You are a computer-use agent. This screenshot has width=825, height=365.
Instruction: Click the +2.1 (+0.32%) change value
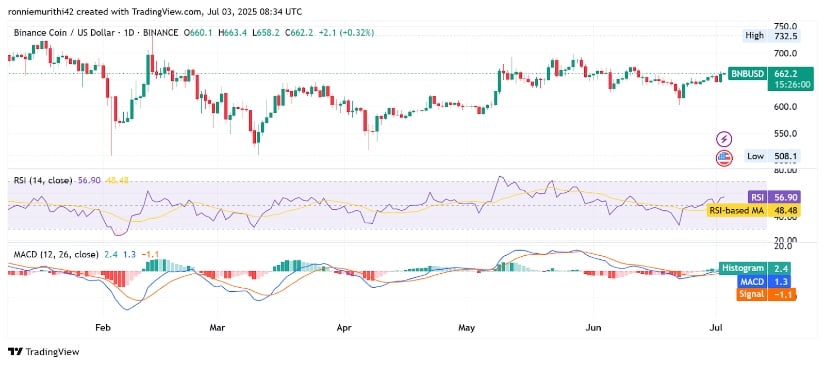[346, 33]
